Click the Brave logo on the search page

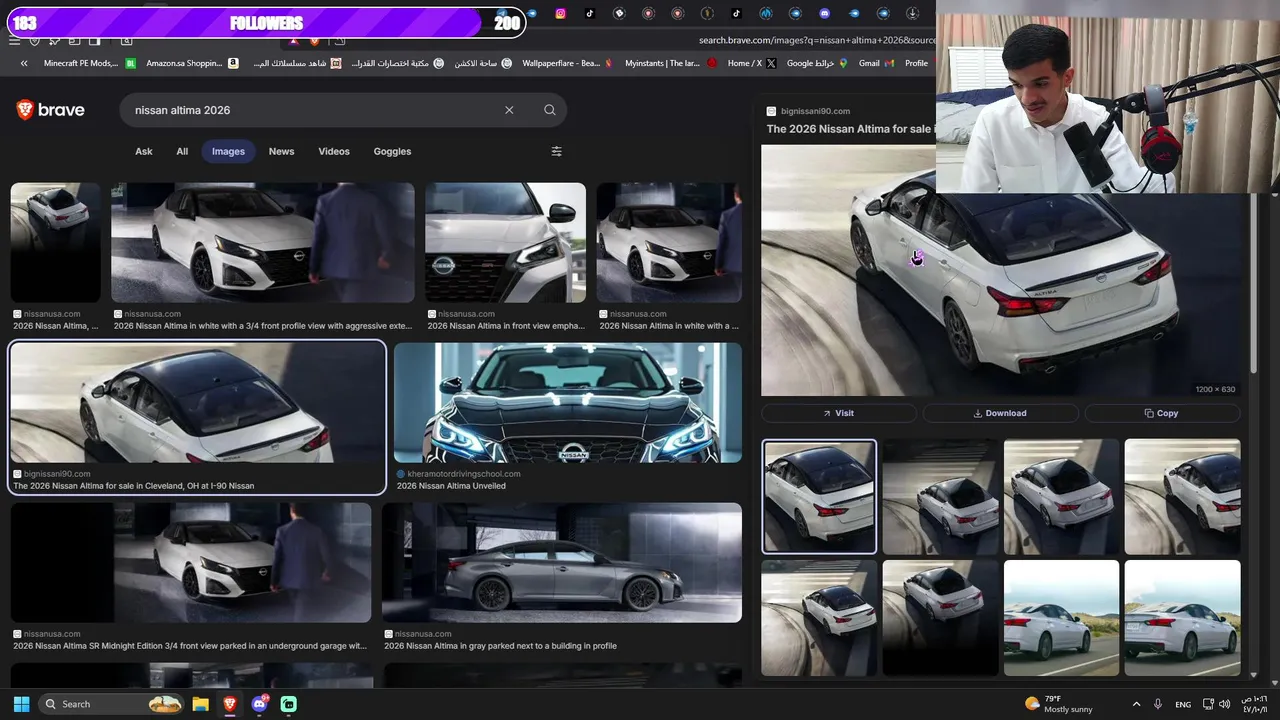50,110
